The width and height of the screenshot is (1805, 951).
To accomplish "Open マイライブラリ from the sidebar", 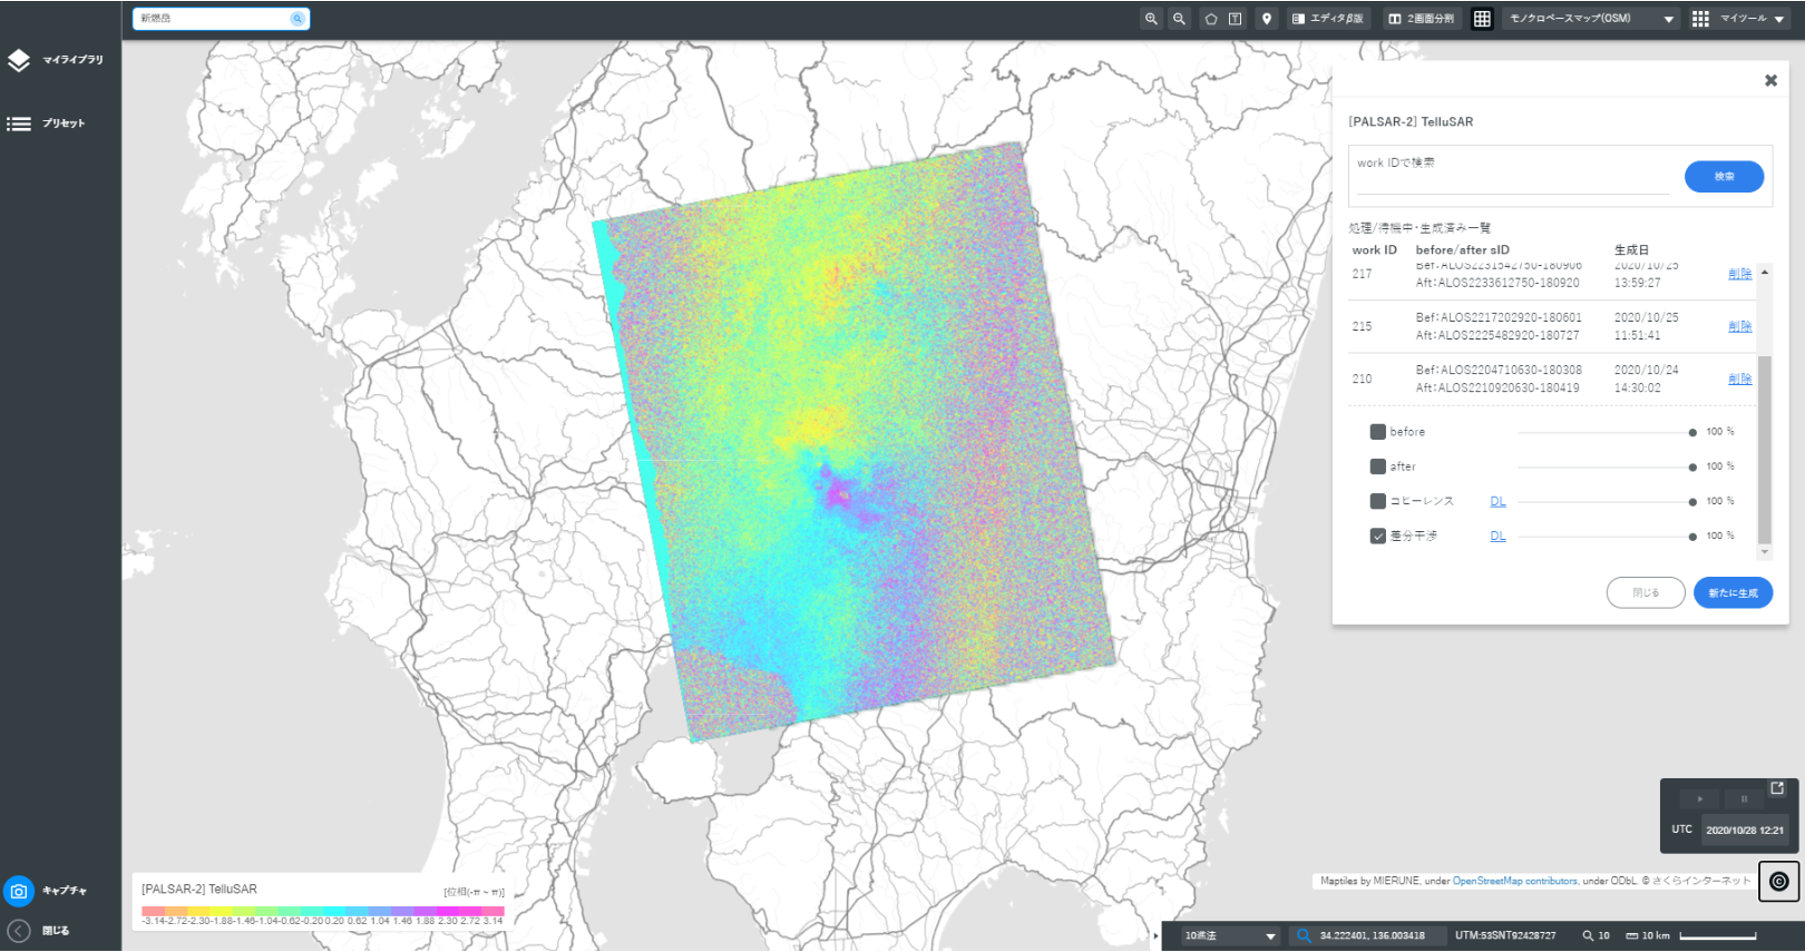I will (x=58, y=60).
